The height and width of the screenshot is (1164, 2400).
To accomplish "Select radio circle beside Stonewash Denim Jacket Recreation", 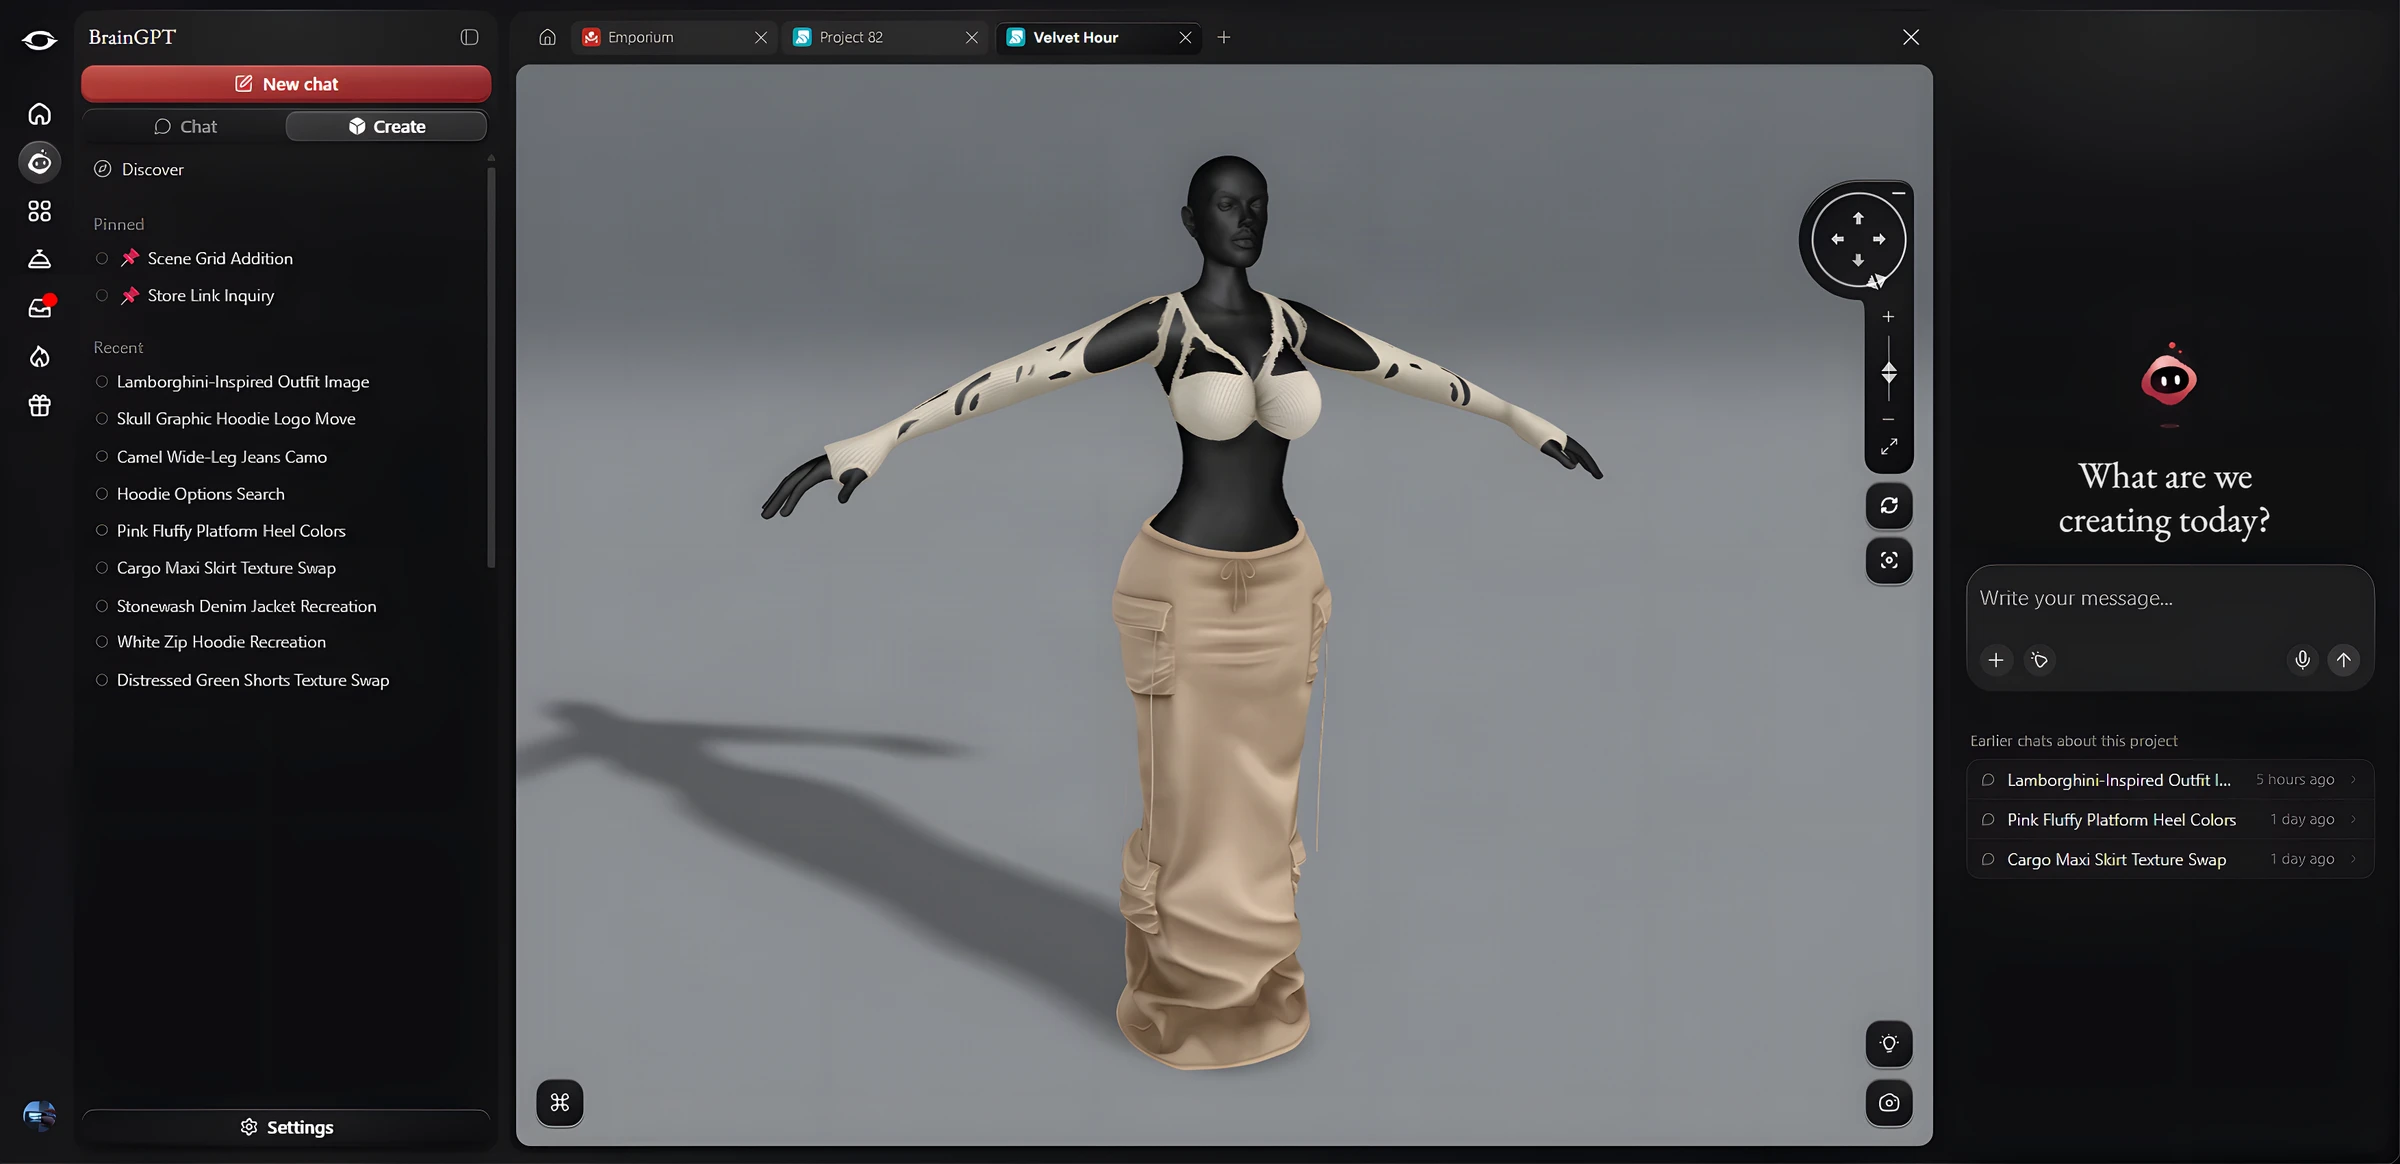I will (x=102, y=606).
